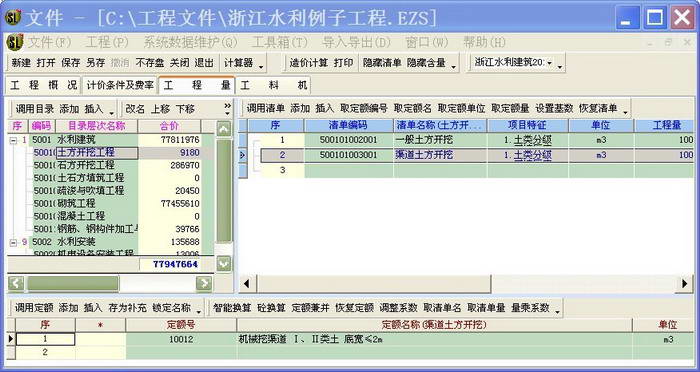Click 砼换算 button
700x372 pixels.
271,308
